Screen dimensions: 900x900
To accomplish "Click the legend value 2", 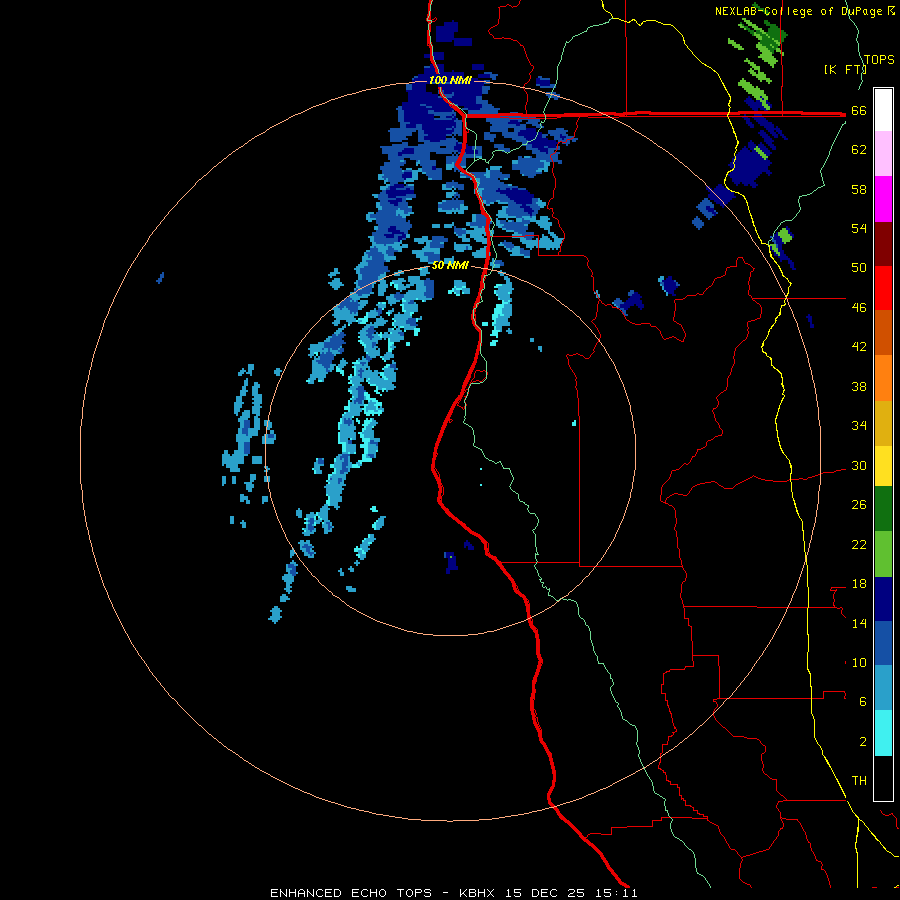I will 863,741.
